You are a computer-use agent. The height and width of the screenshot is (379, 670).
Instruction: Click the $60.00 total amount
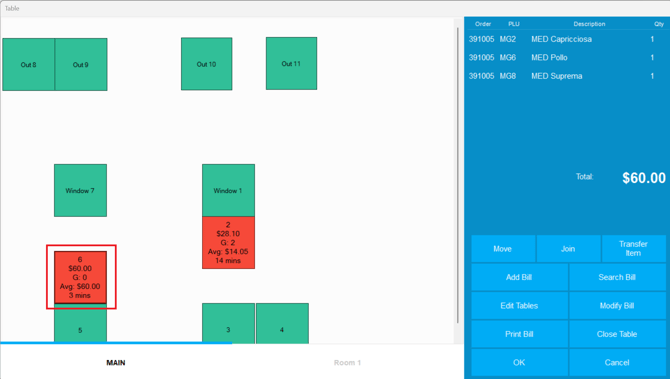[644, 178]
